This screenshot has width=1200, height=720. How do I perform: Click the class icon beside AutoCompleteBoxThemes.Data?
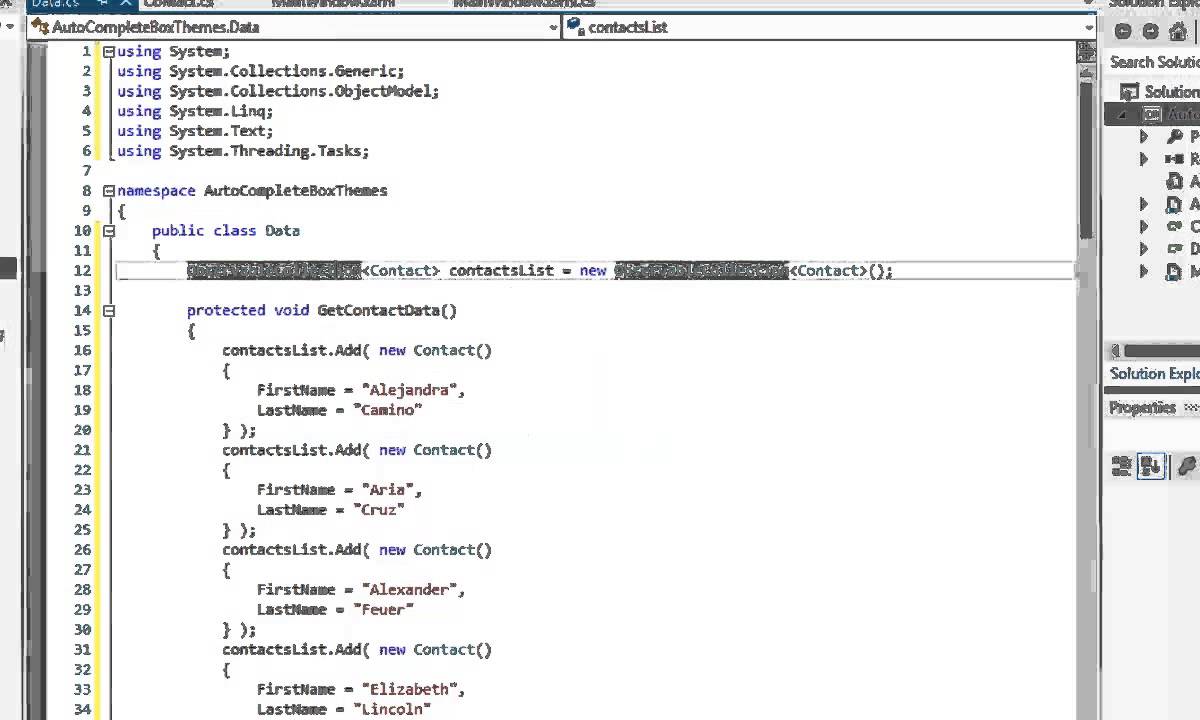41,27
